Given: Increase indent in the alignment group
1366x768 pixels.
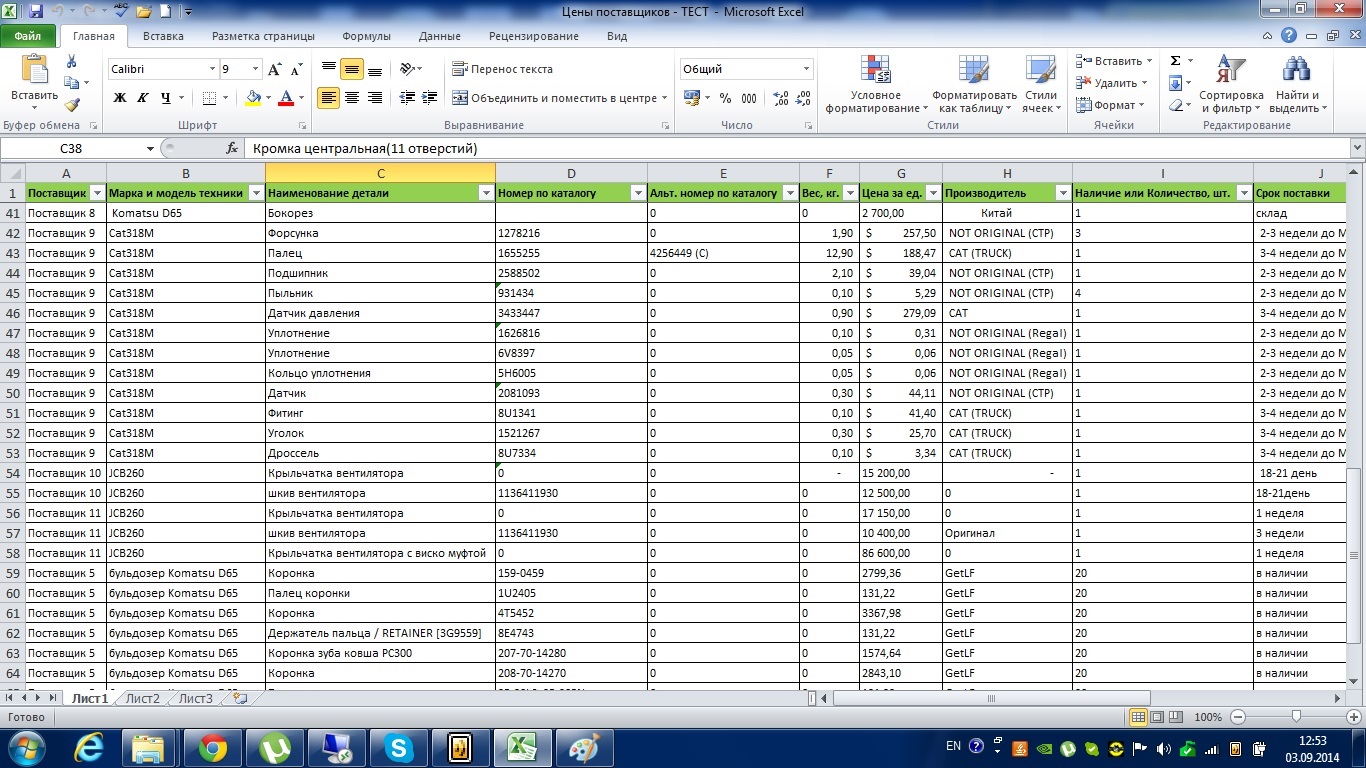Looking at the screenshot, I should coord(430,98).
